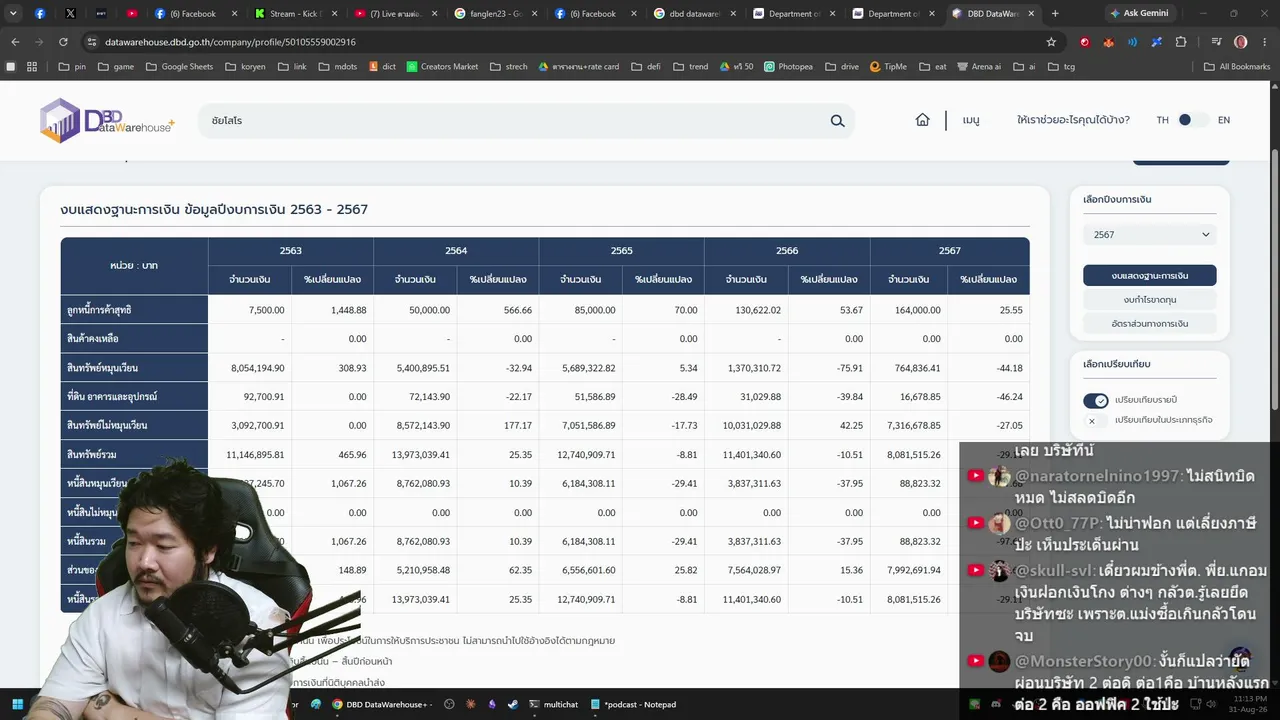Screen dimensions: 1280x720
Task: Open the mdots bookmark folder
Action: pyautogui.click(x=337, y=67)
